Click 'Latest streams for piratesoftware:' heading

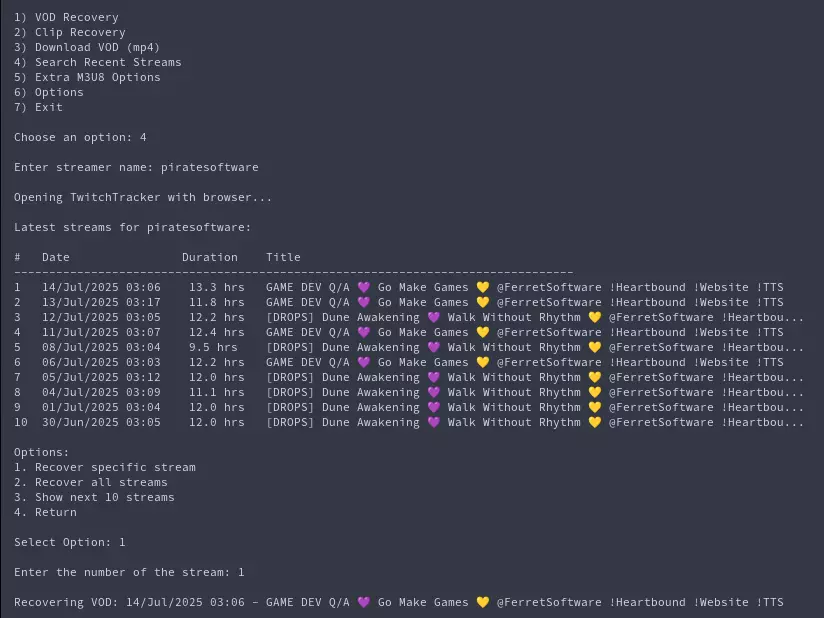132,228
